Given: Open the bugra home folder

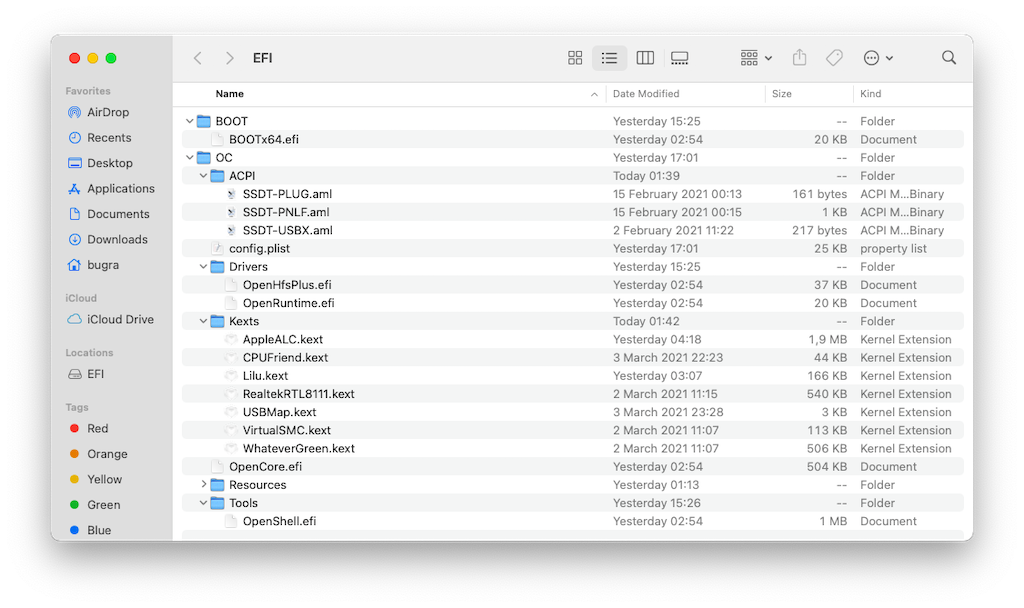Looking at the screenshot, I should tap(103, 265).
